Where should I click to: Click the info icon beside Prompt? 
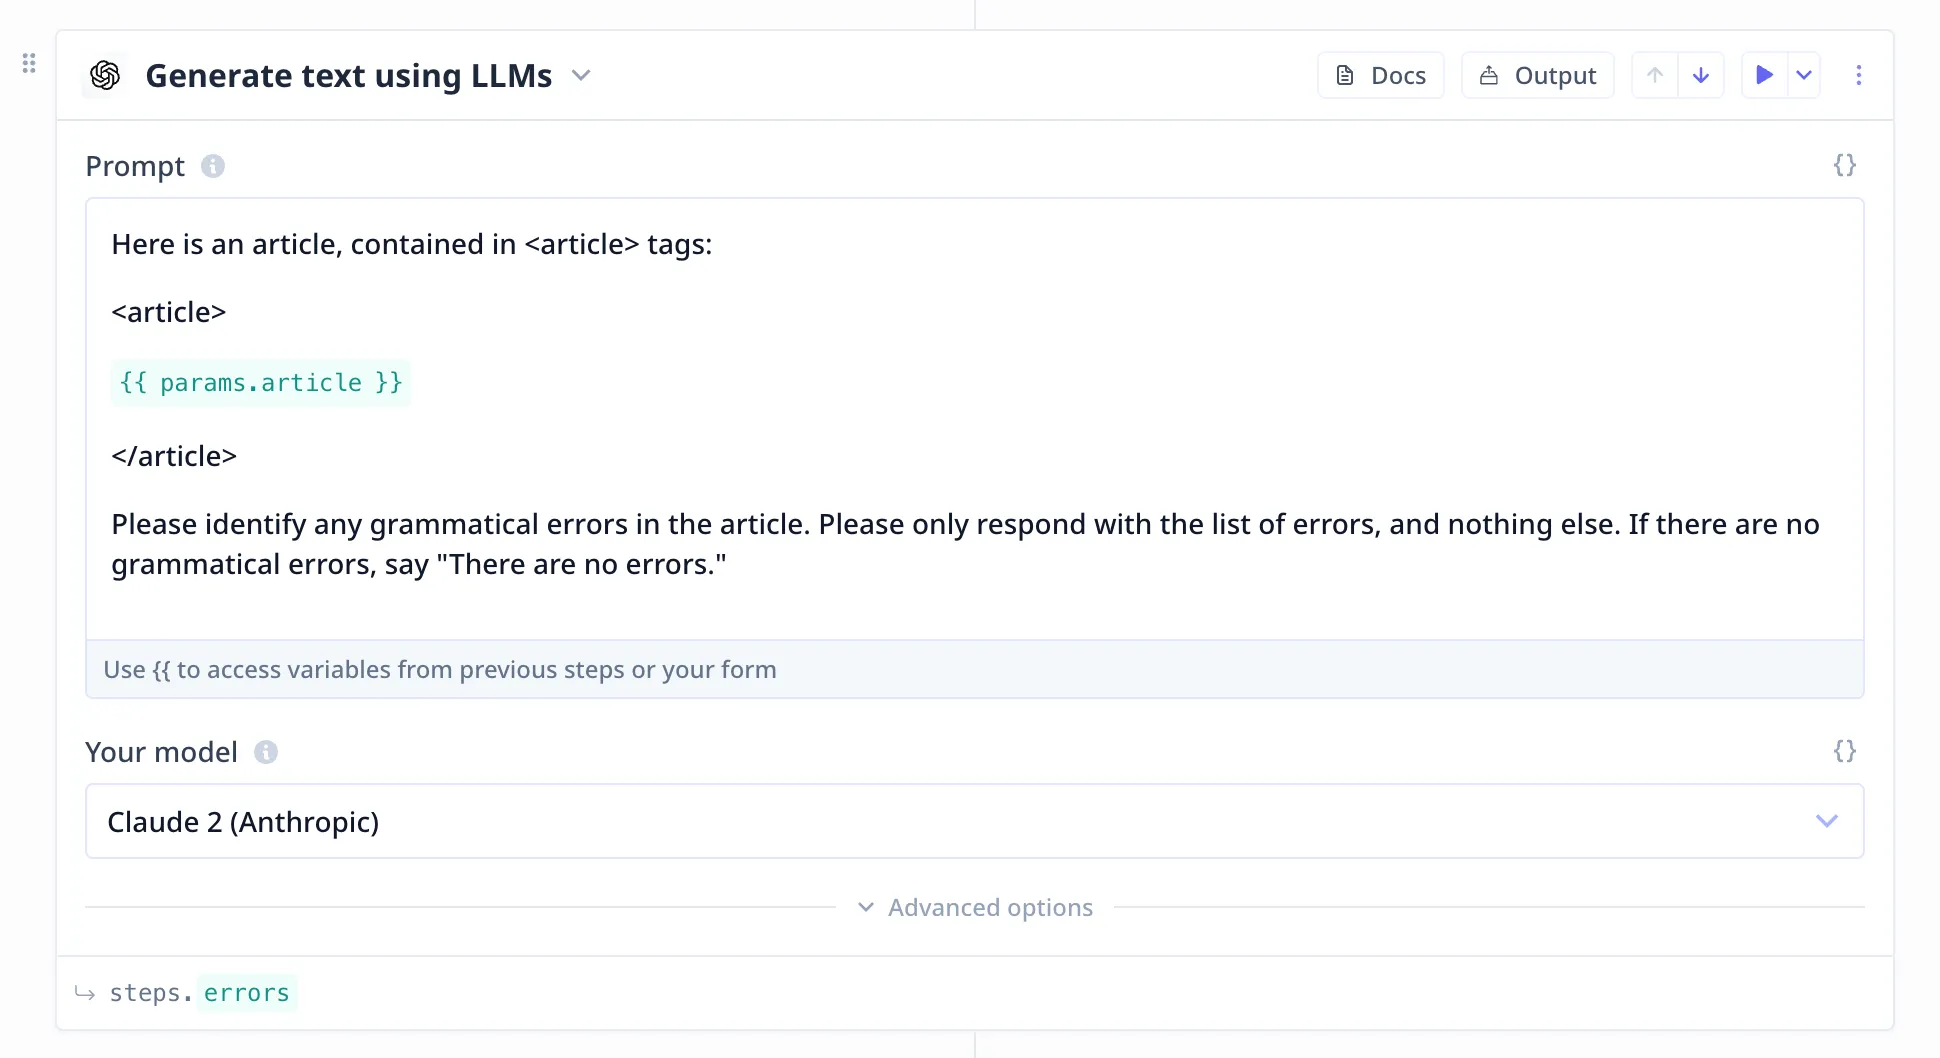213,166
